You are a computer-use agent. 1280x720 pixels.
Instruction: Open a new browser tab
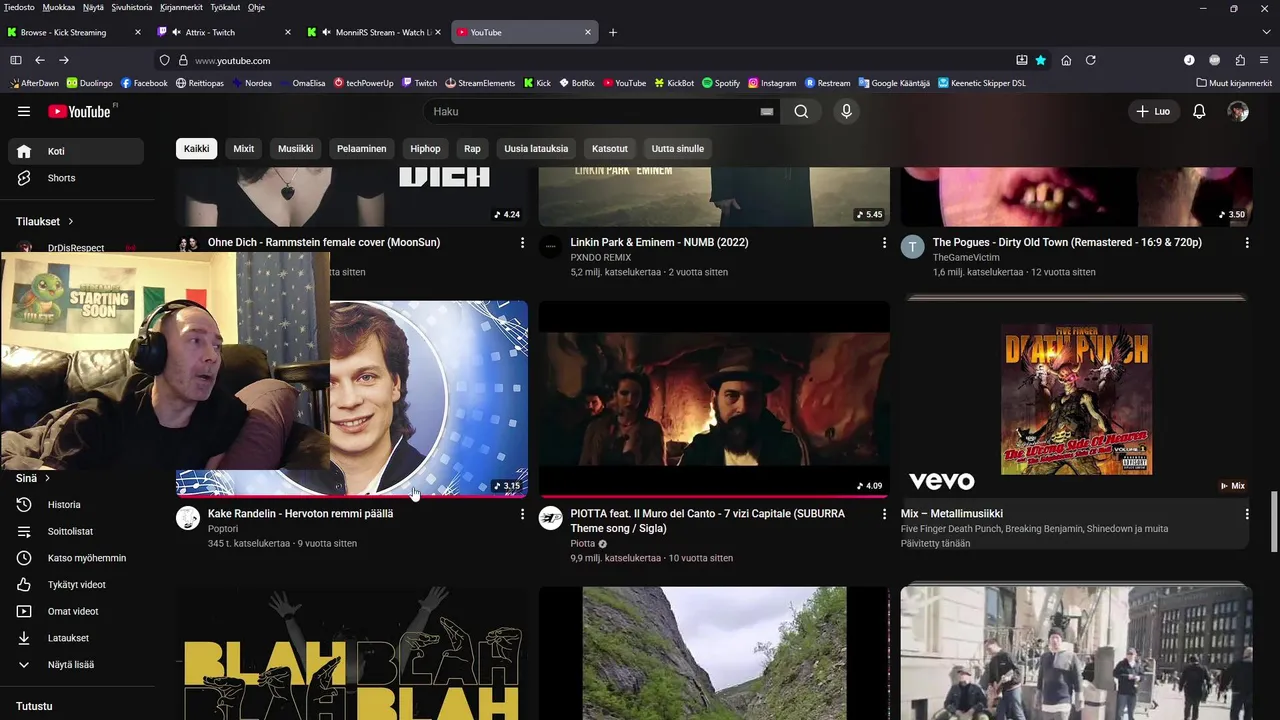click(613, 32)
